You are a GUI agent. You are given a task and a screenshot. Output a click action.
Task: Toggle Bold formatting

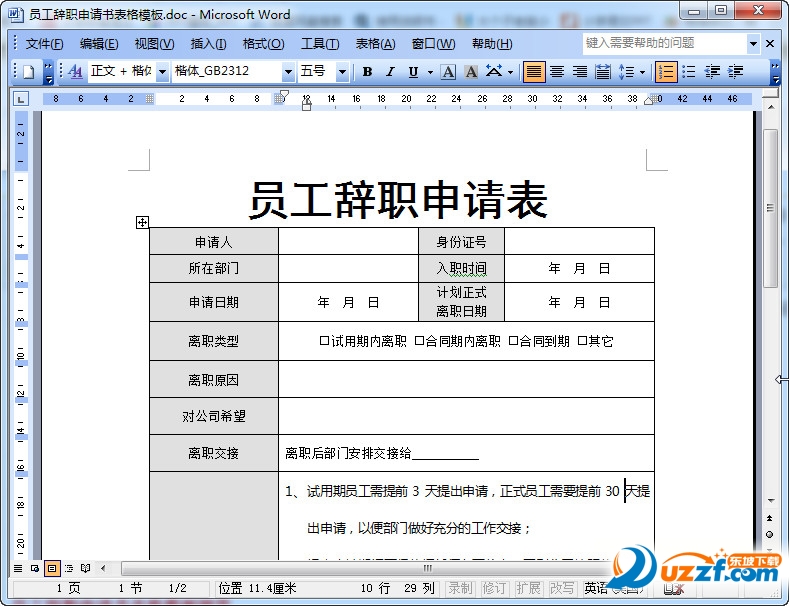pos(367,72)
